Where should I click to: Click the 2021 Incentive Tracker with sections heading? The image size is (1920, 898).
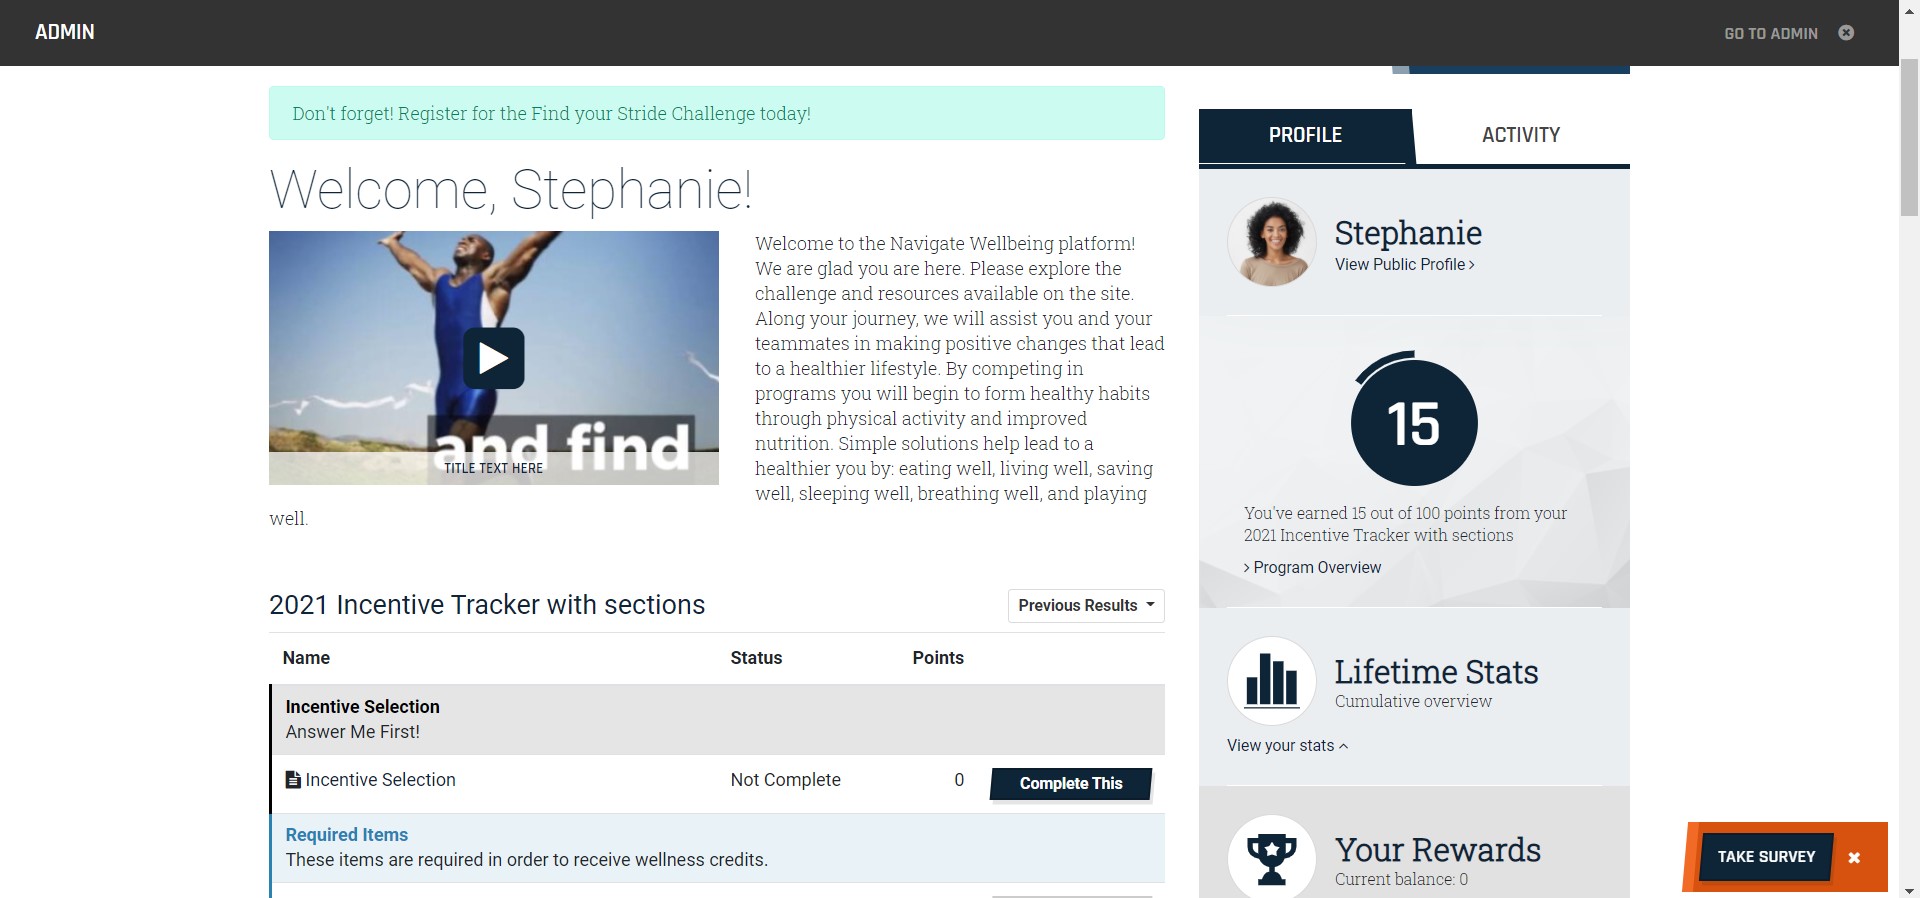[487, 605]
